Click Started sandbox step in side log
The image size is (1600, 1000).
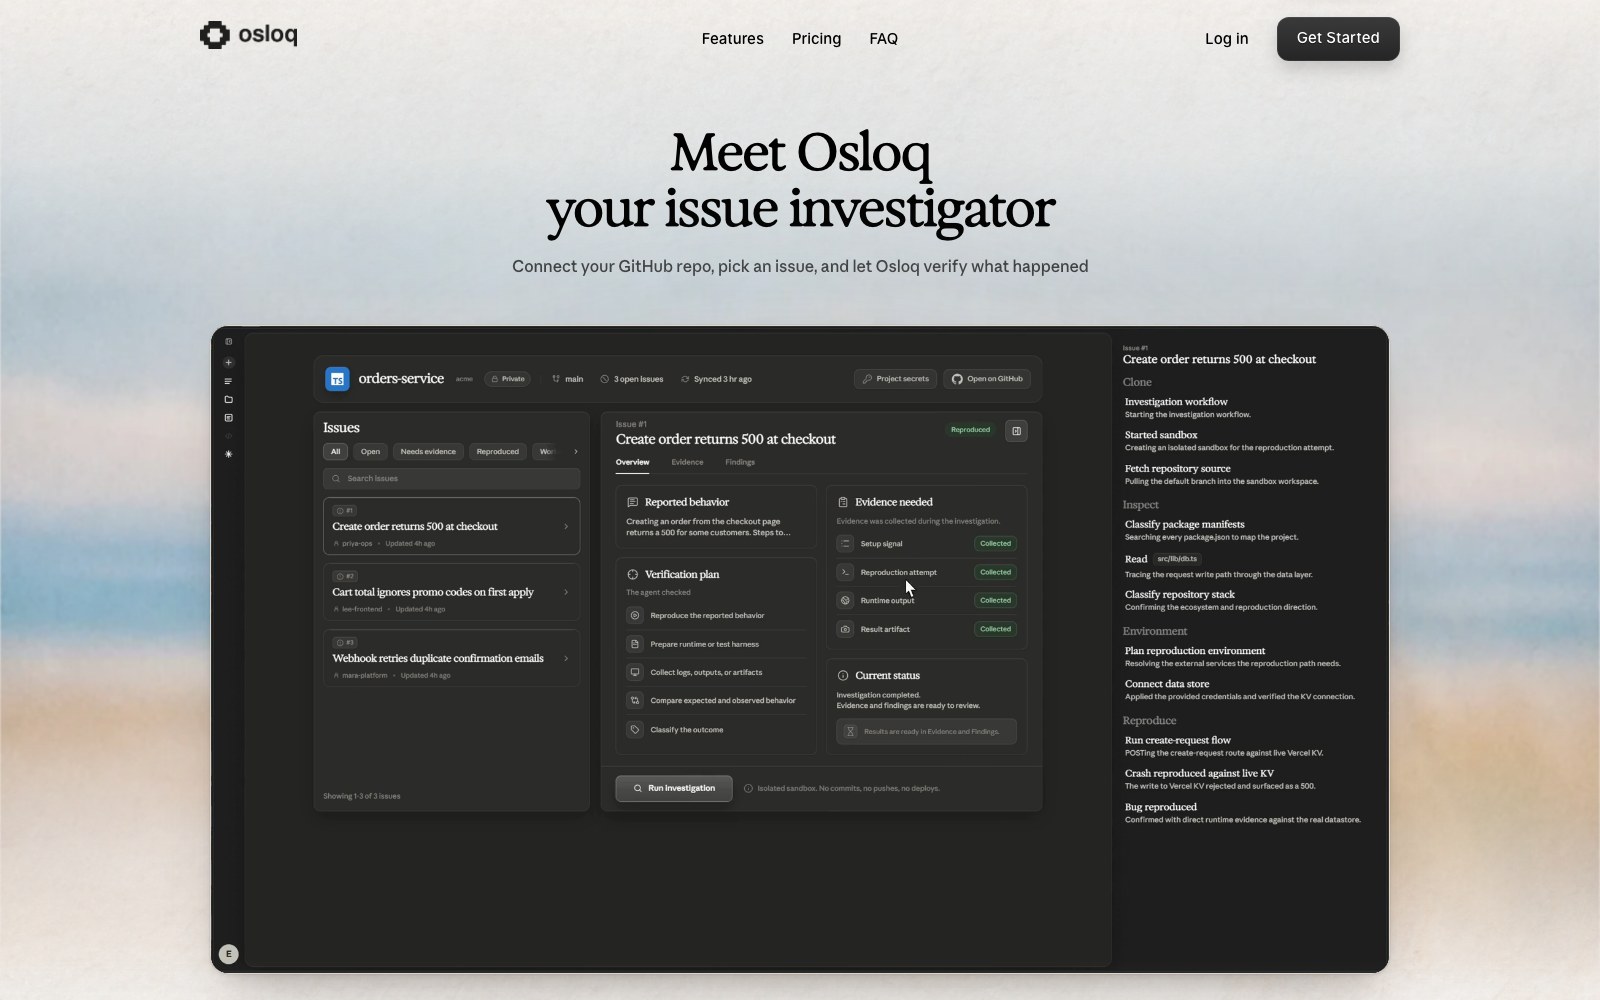click(x=1229, y=441)
